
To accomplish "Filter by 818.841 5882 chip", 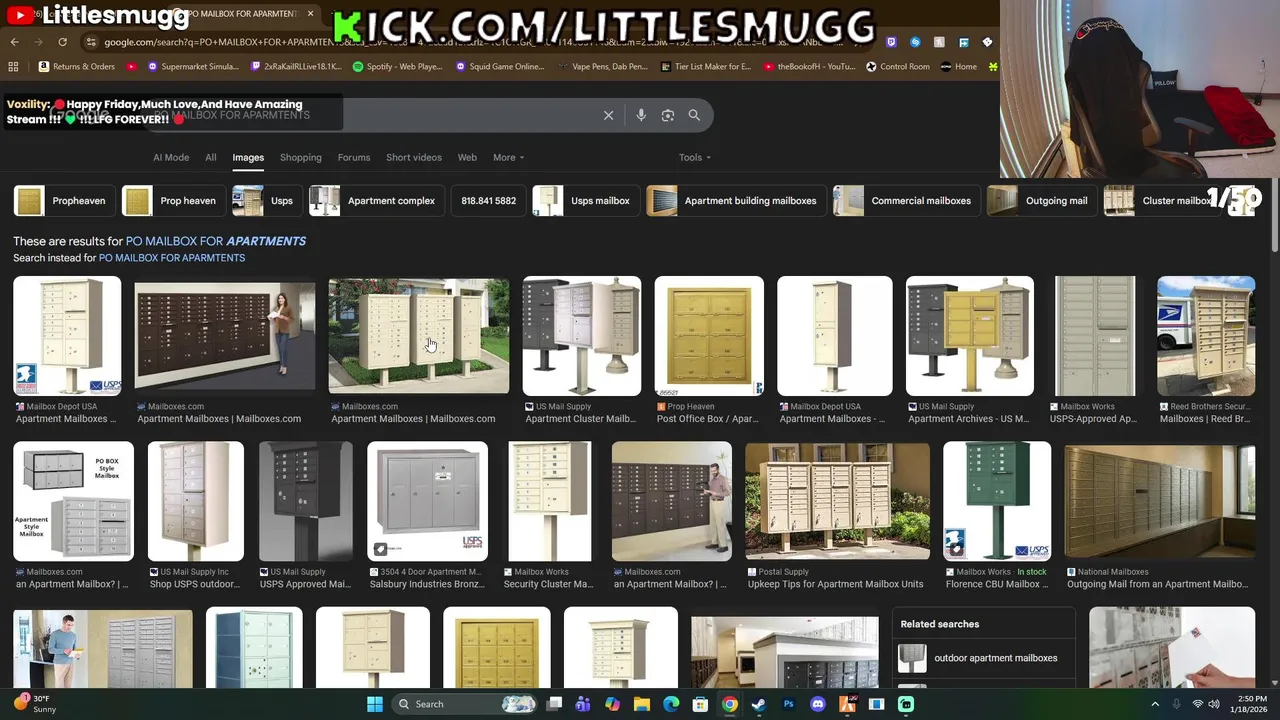I will 489,201.
